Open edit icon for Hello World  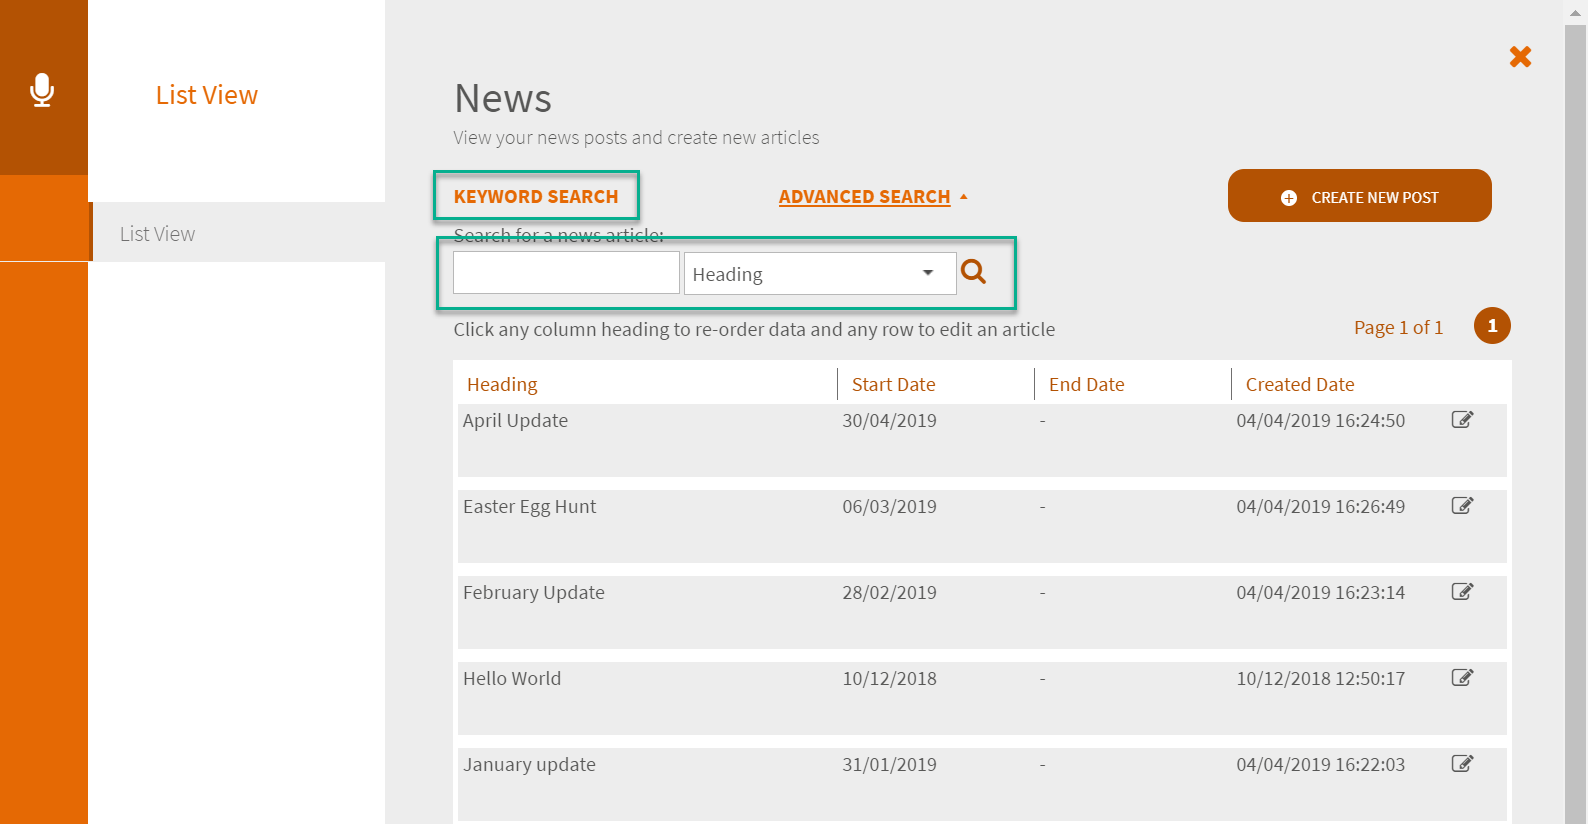click(1462, 677)
